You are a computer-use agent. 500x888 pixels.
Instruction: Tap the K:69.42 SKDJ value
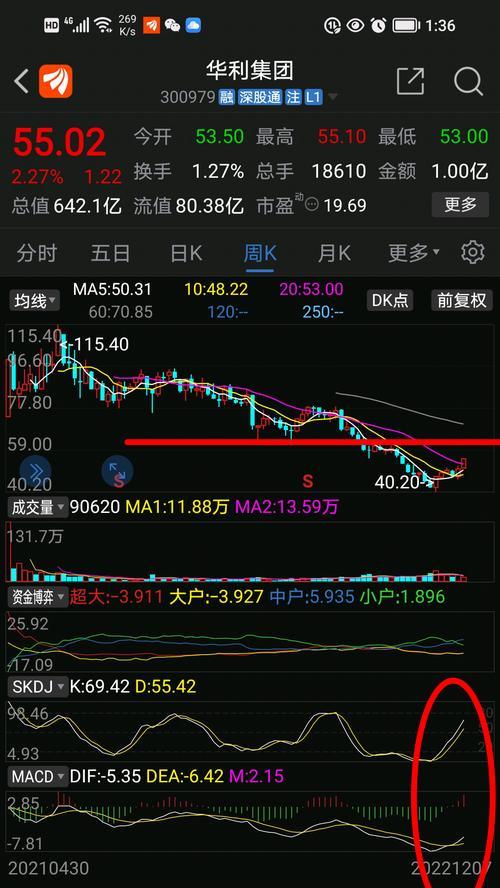pos(100,687)
